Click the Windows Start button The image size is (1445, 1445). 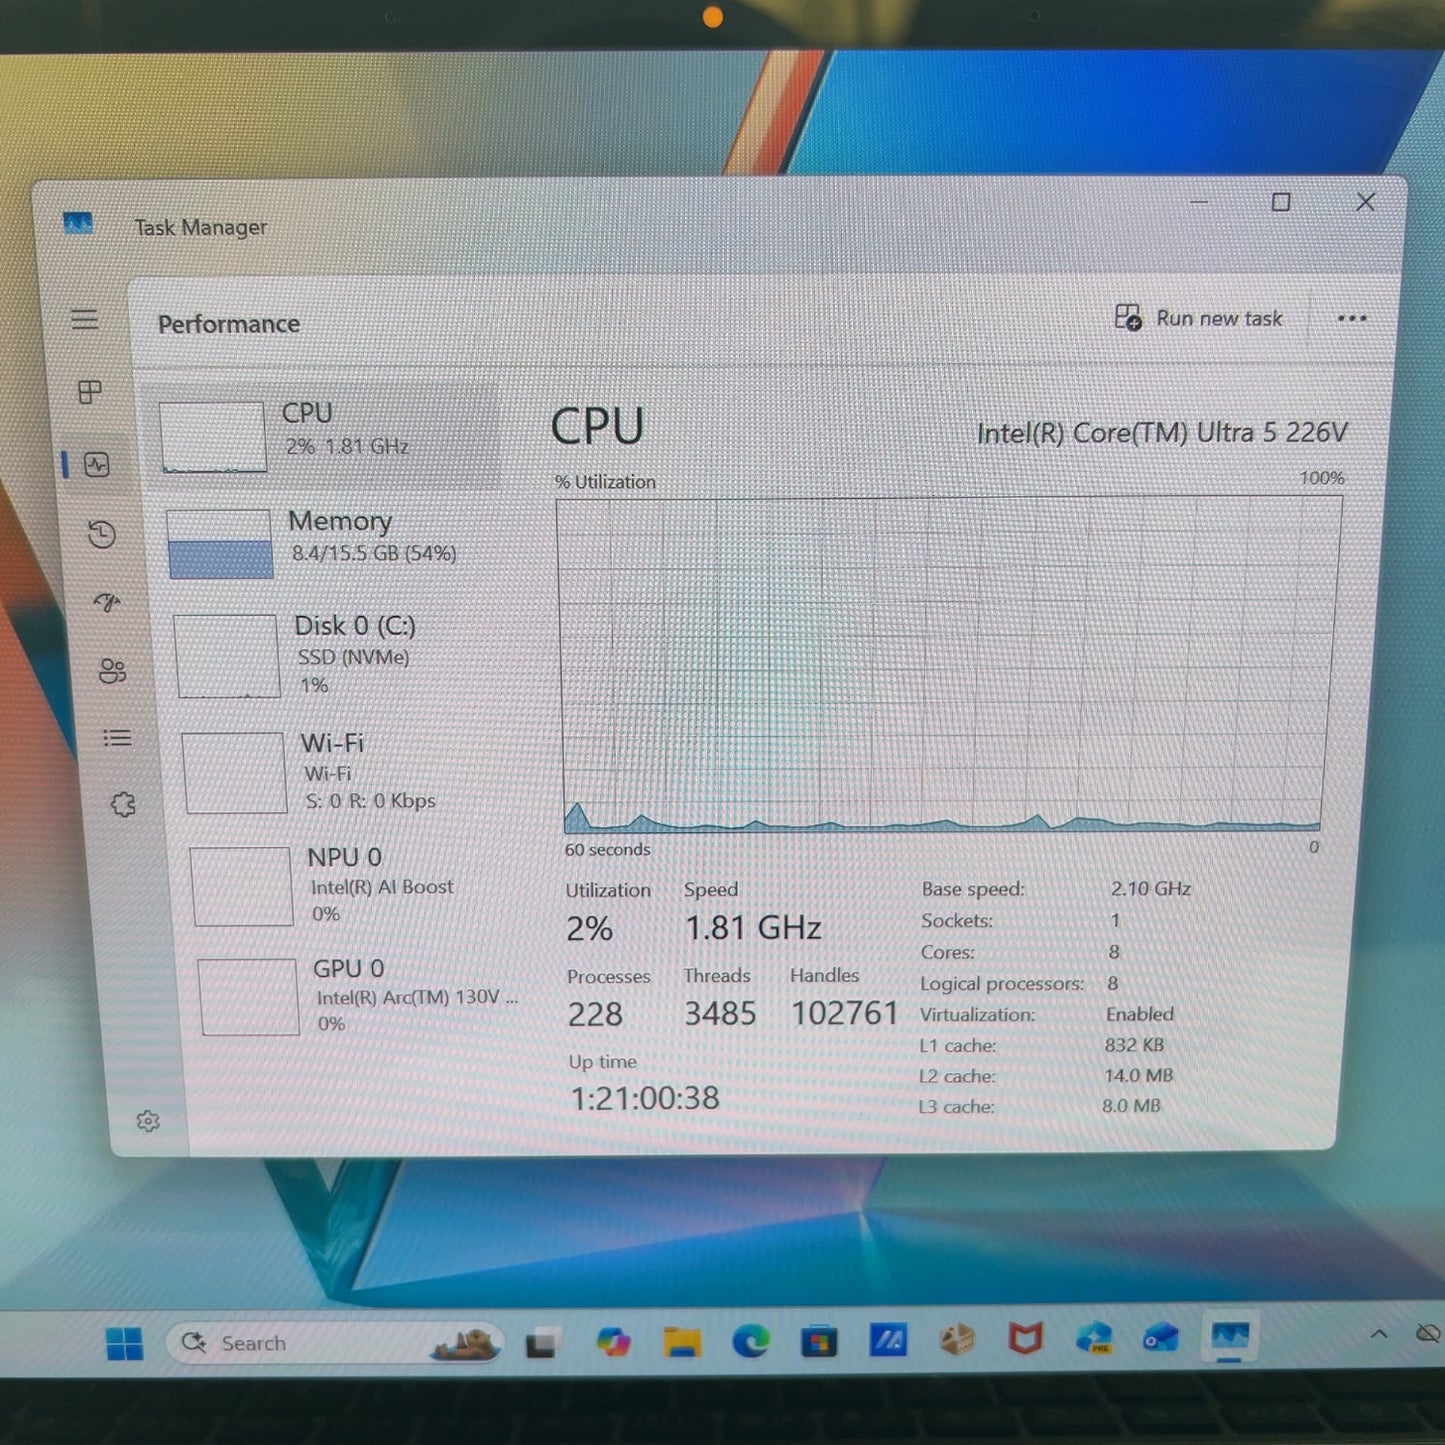click(125, 1343)
